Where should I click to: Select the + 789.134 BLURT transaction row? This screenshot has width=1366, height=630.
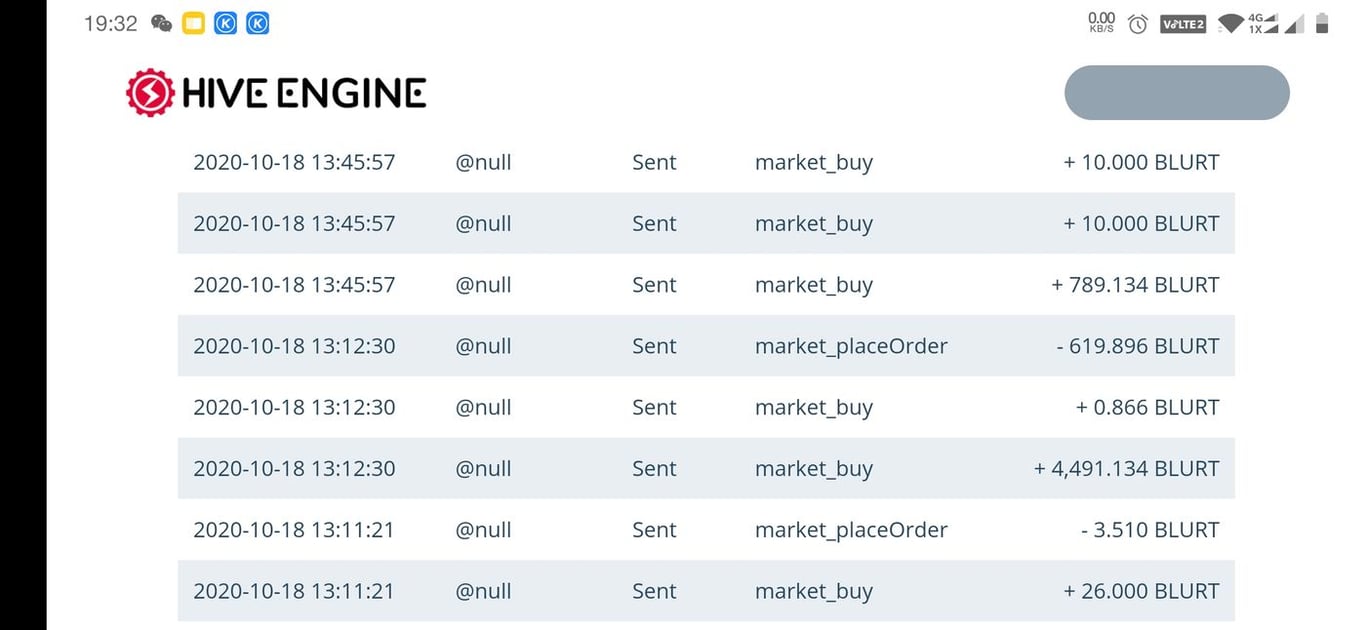point(706,285)
